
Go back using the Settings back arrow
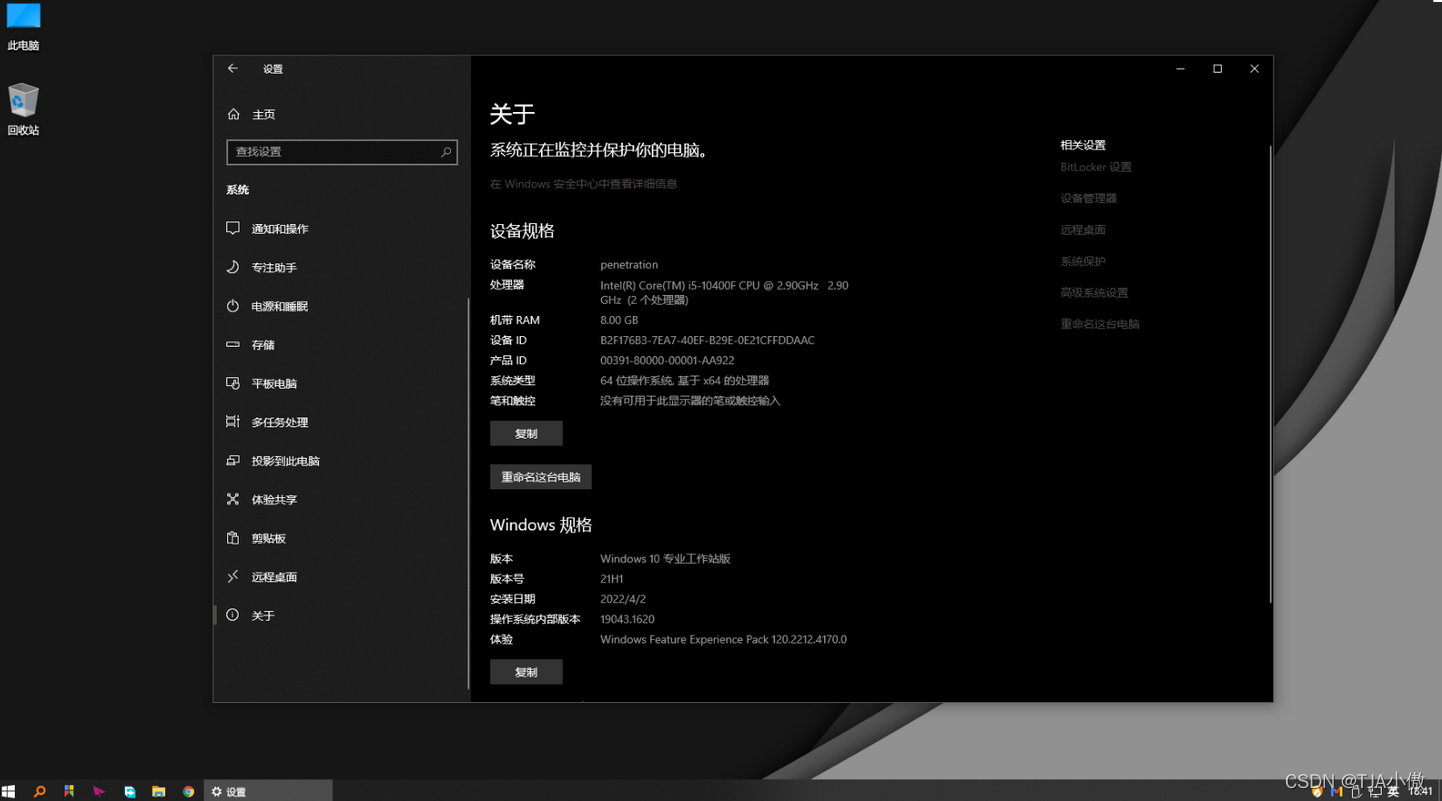tap(233, 69)
